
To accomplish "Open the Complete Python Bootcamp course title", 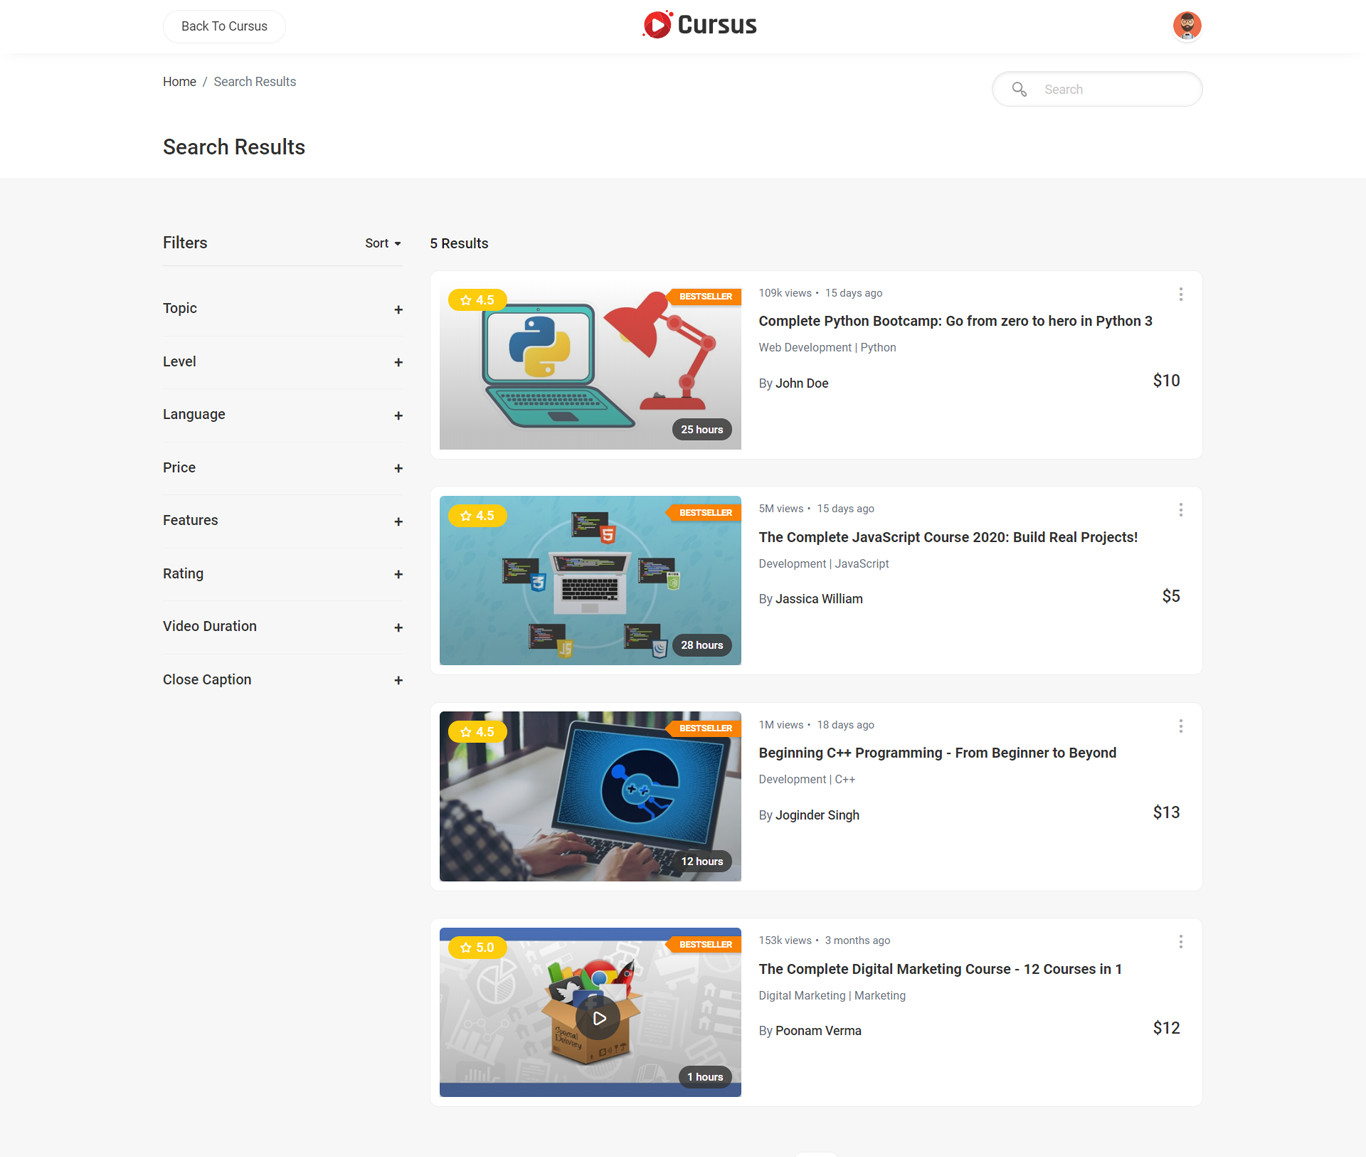I will pyautogui.click(x=954, y=321).
